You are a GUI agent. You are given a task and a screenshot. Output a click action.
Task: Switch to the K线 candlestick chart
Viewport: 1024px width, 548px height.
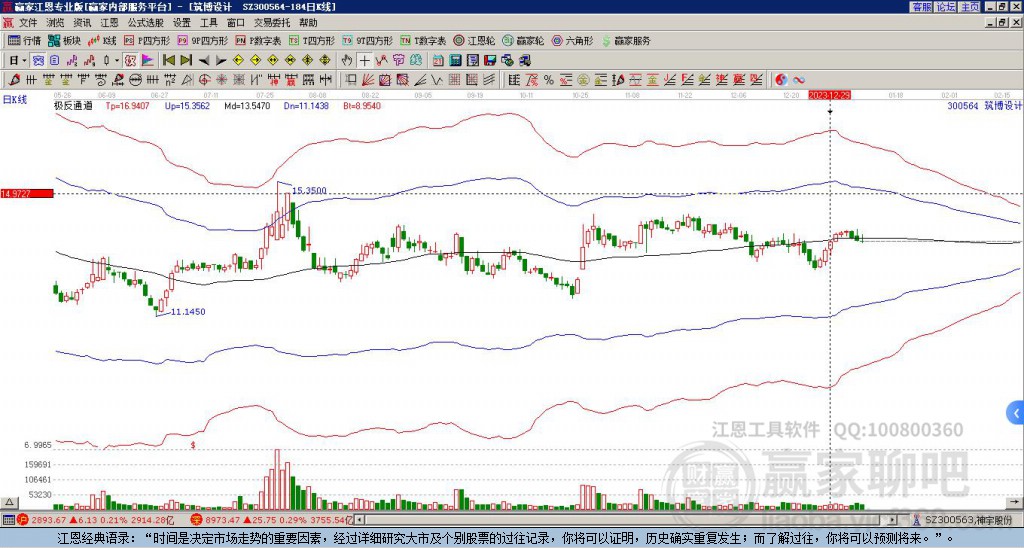tap(103, 40)
